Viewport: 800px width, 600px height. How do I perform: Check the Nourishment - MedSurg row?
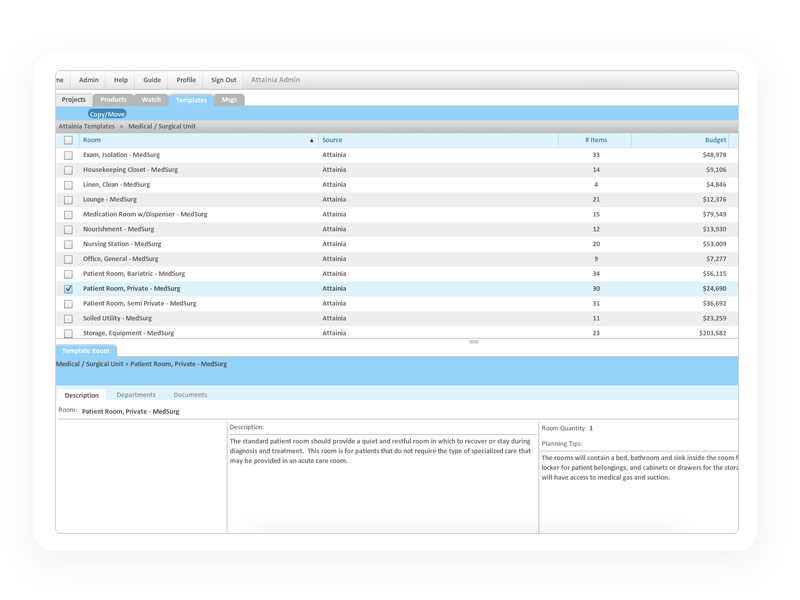tap(68, 229)
